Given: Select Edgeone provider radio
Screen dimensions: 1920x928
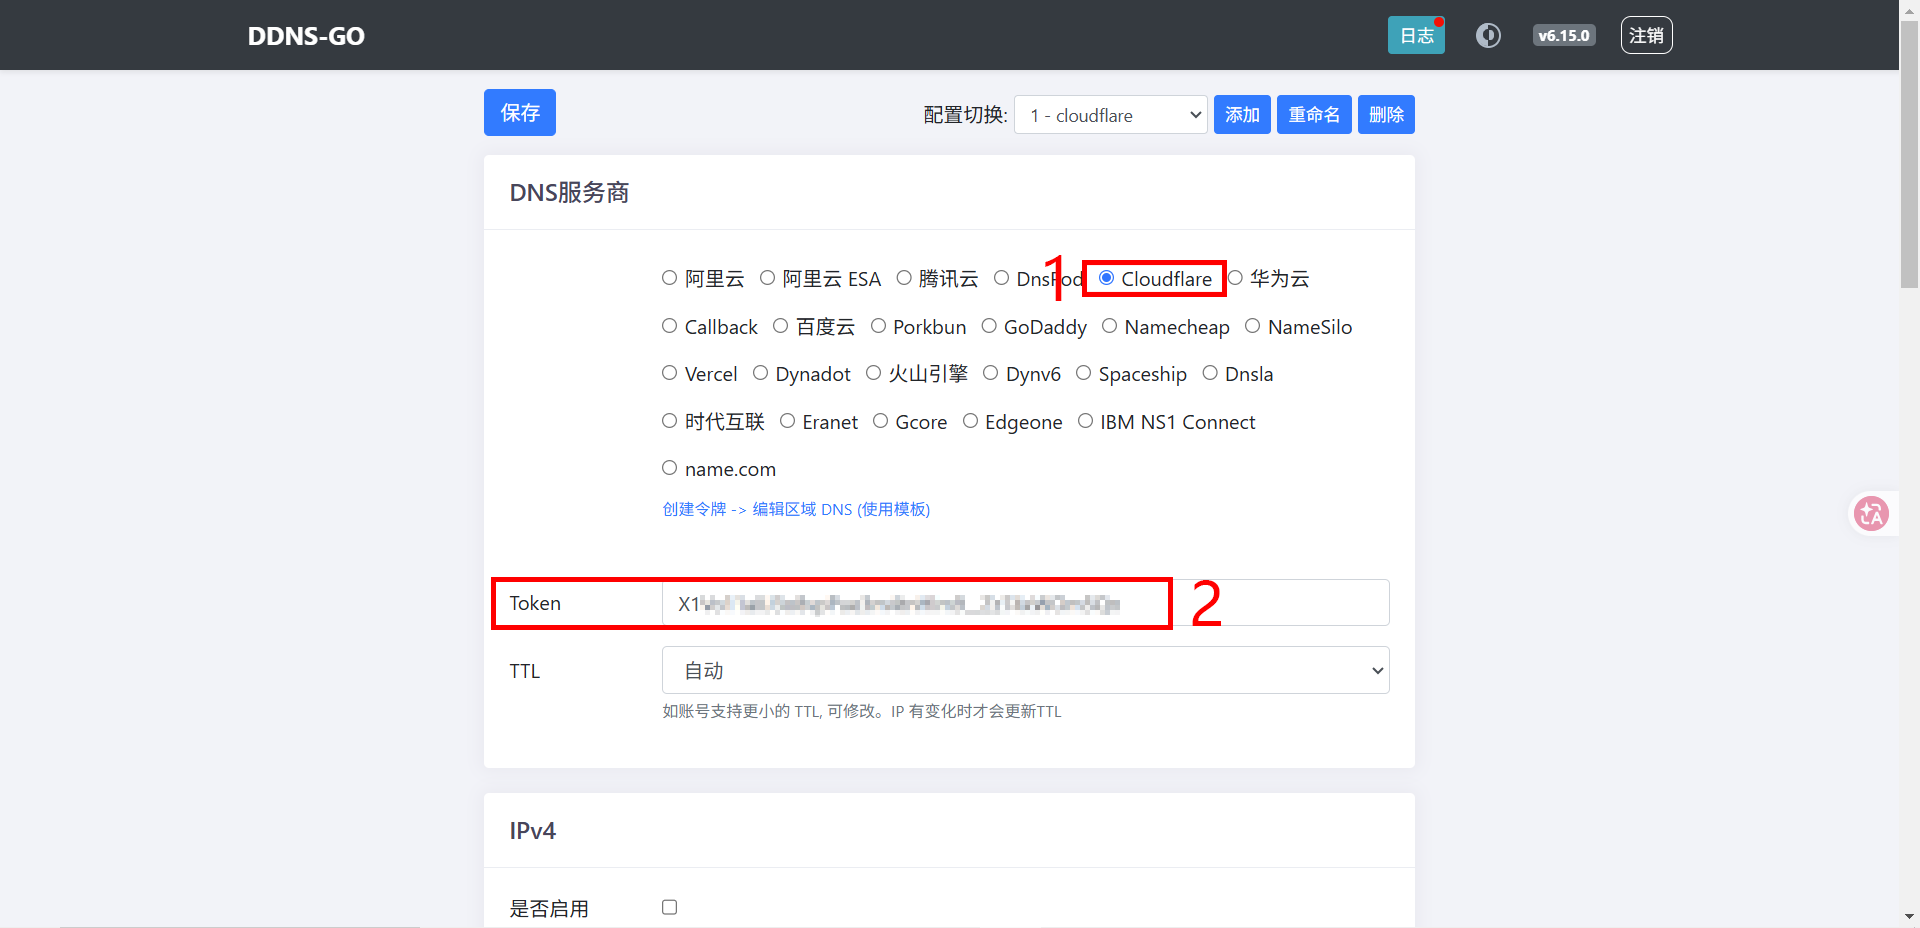Looking at the screenshot, I should pyautogui.click(x=970, y=421).
